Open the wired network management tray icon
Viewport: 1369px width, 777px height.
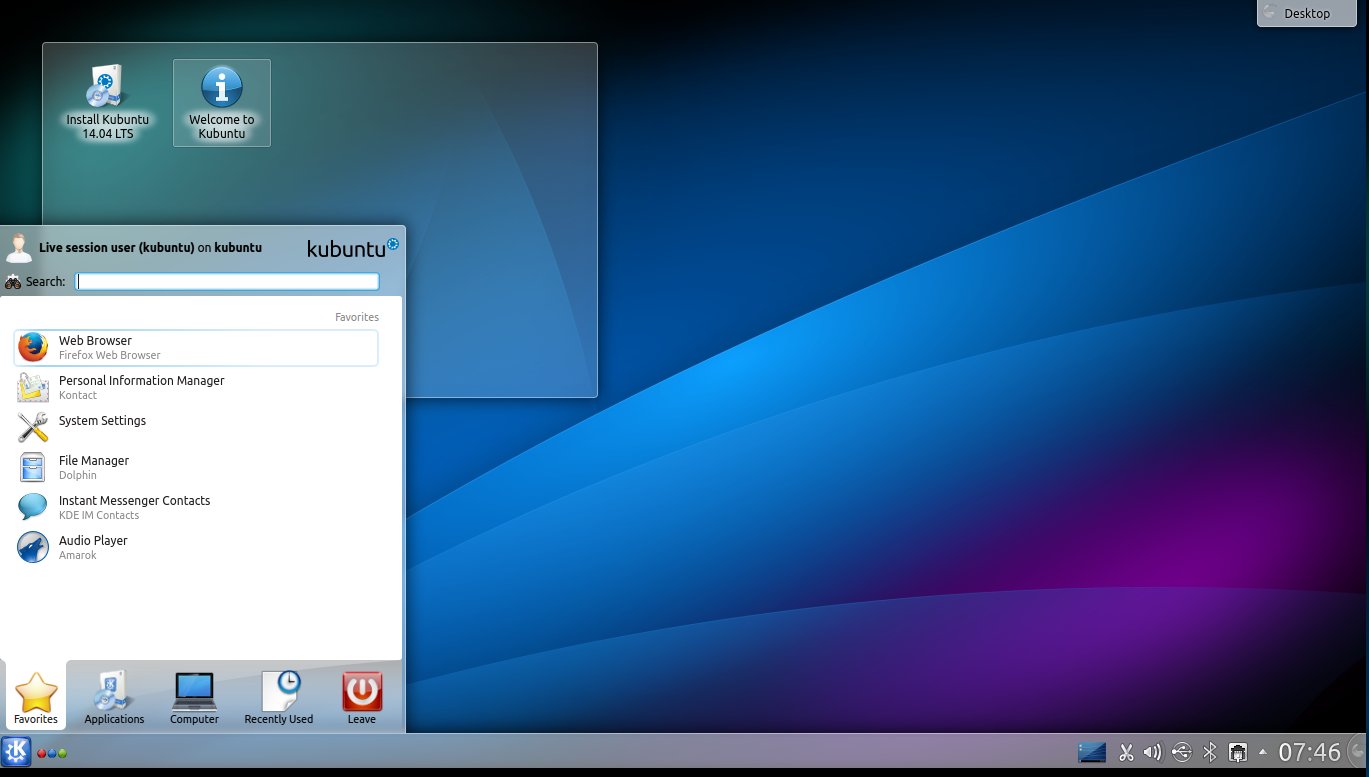click(1237, 752)
